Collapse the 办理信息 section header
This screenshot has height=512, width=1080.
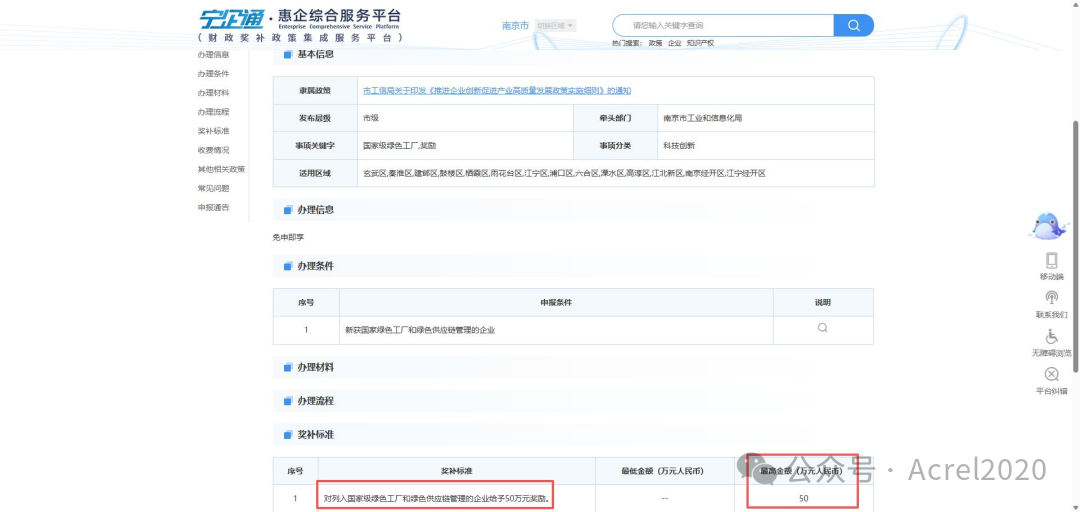coord(574,209)
